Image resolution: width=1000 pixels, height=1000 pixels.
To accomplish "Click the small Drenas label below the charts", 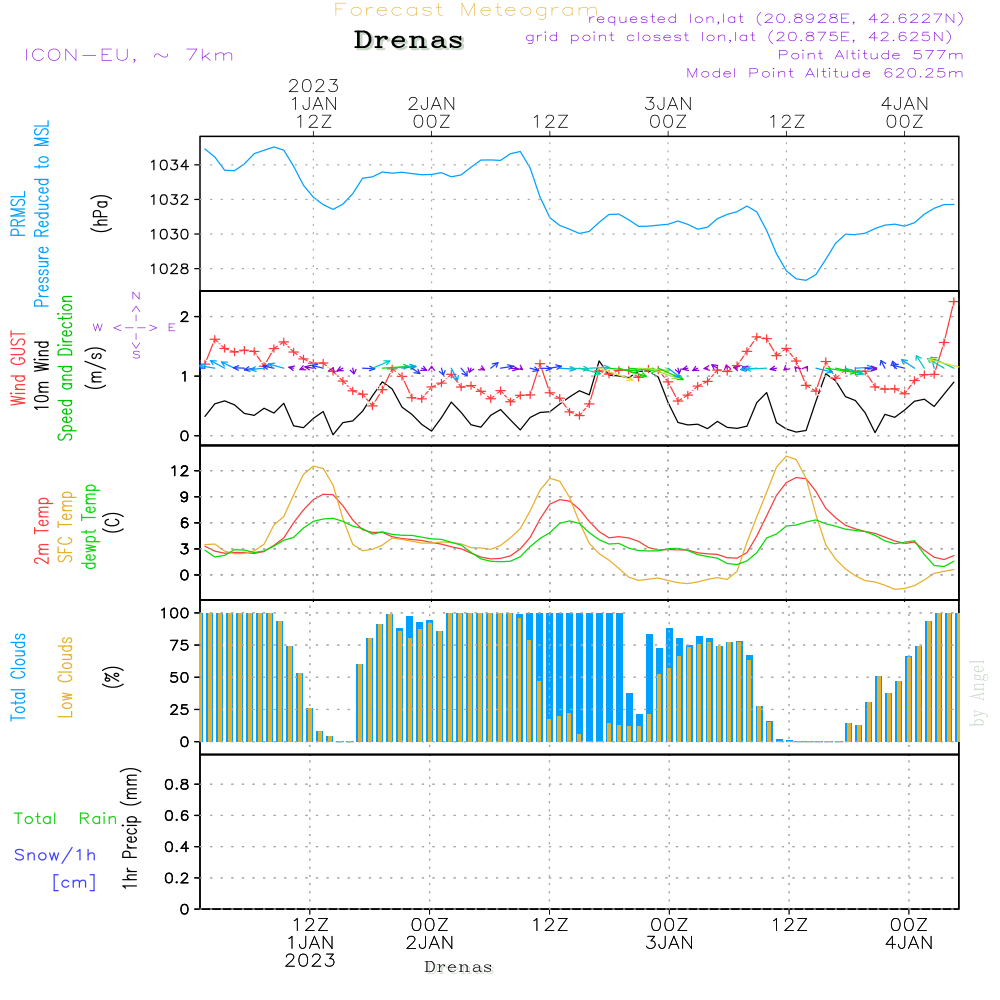I will tap(458, 967).
